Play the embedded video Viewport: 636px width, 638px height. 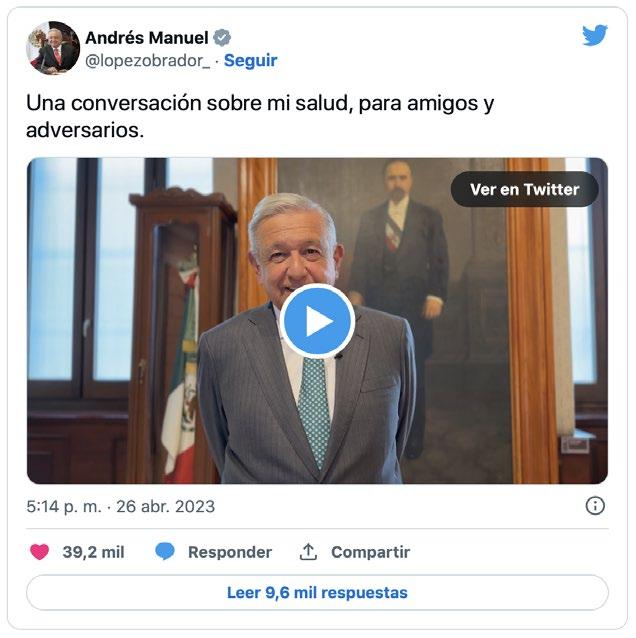click(317, 321)
